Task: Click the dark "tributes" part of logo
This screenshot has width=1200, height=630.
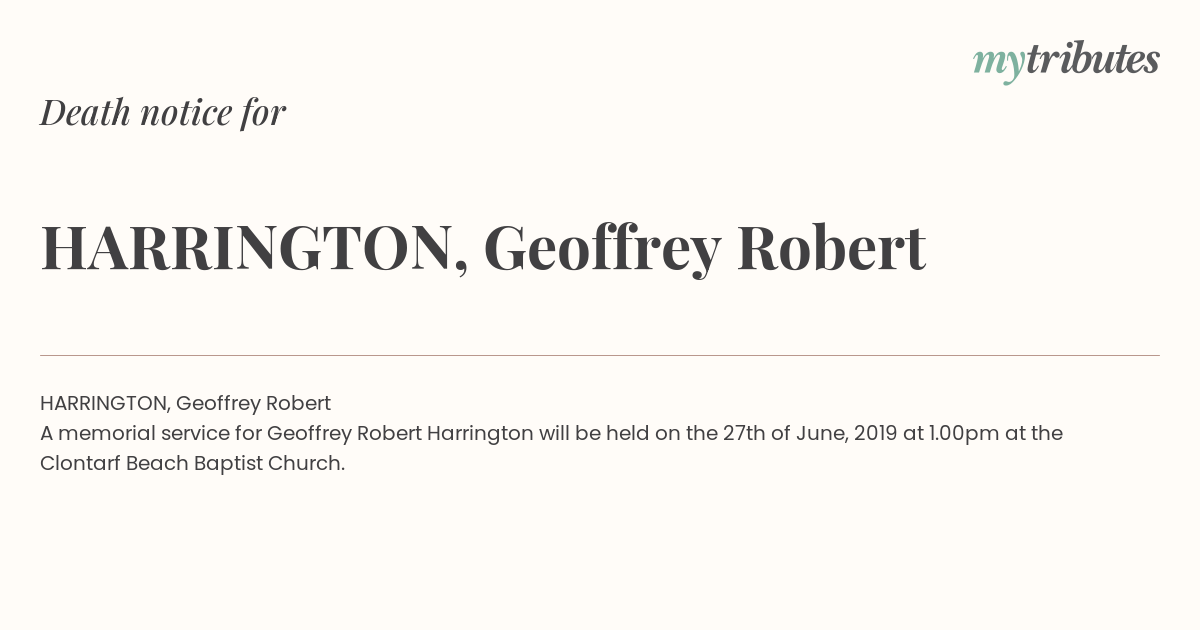Action: click(x=1093, y=60)
